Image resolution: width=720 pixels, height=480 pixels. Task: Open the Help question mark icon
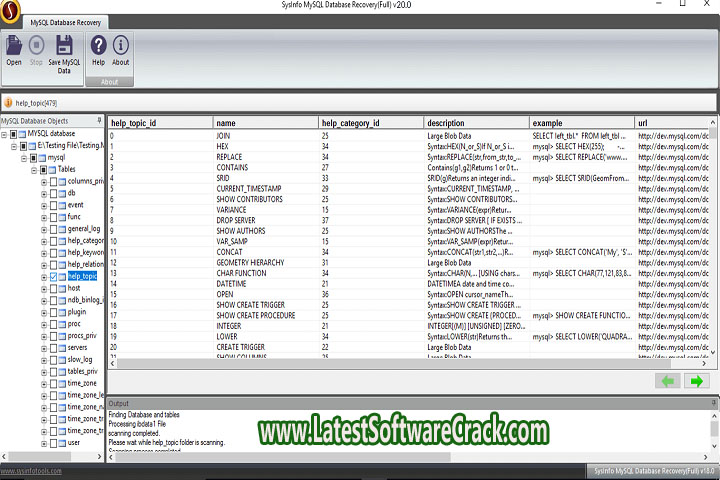(98, 45)
